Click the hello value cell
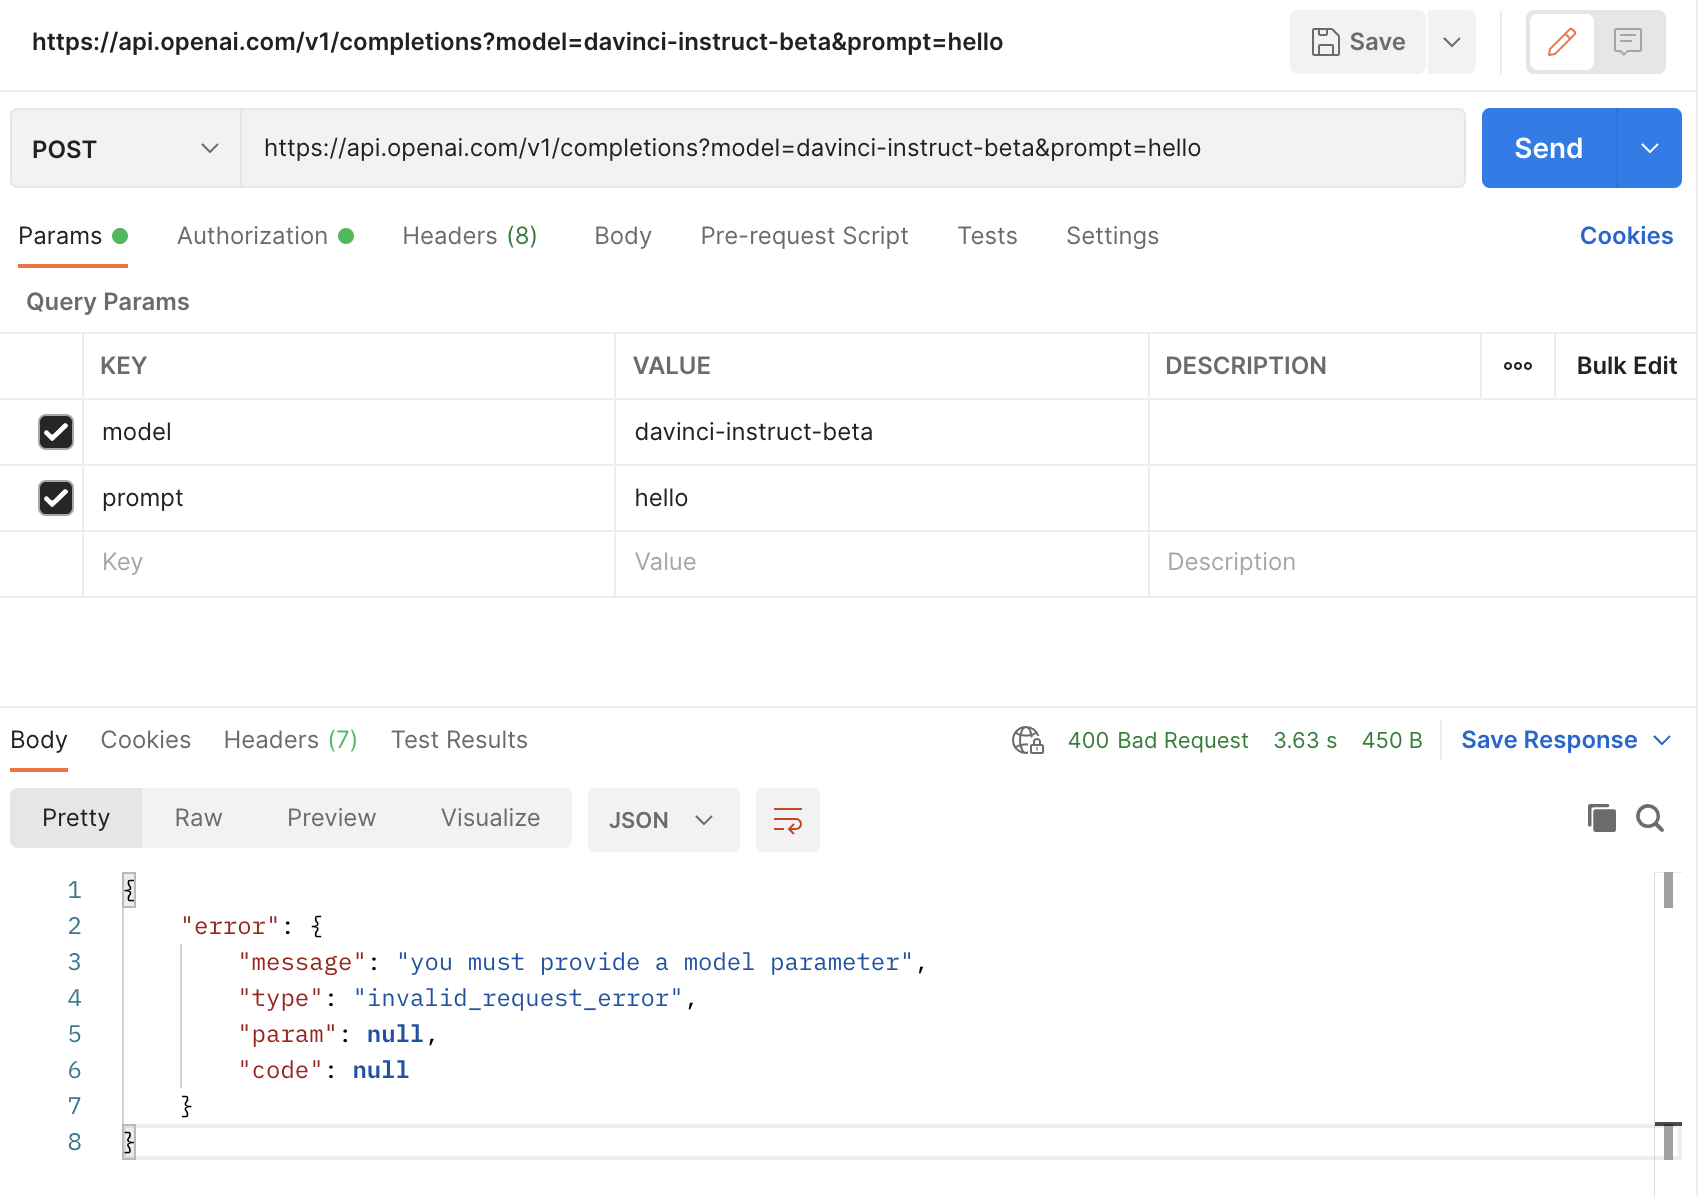 (881, 498)
